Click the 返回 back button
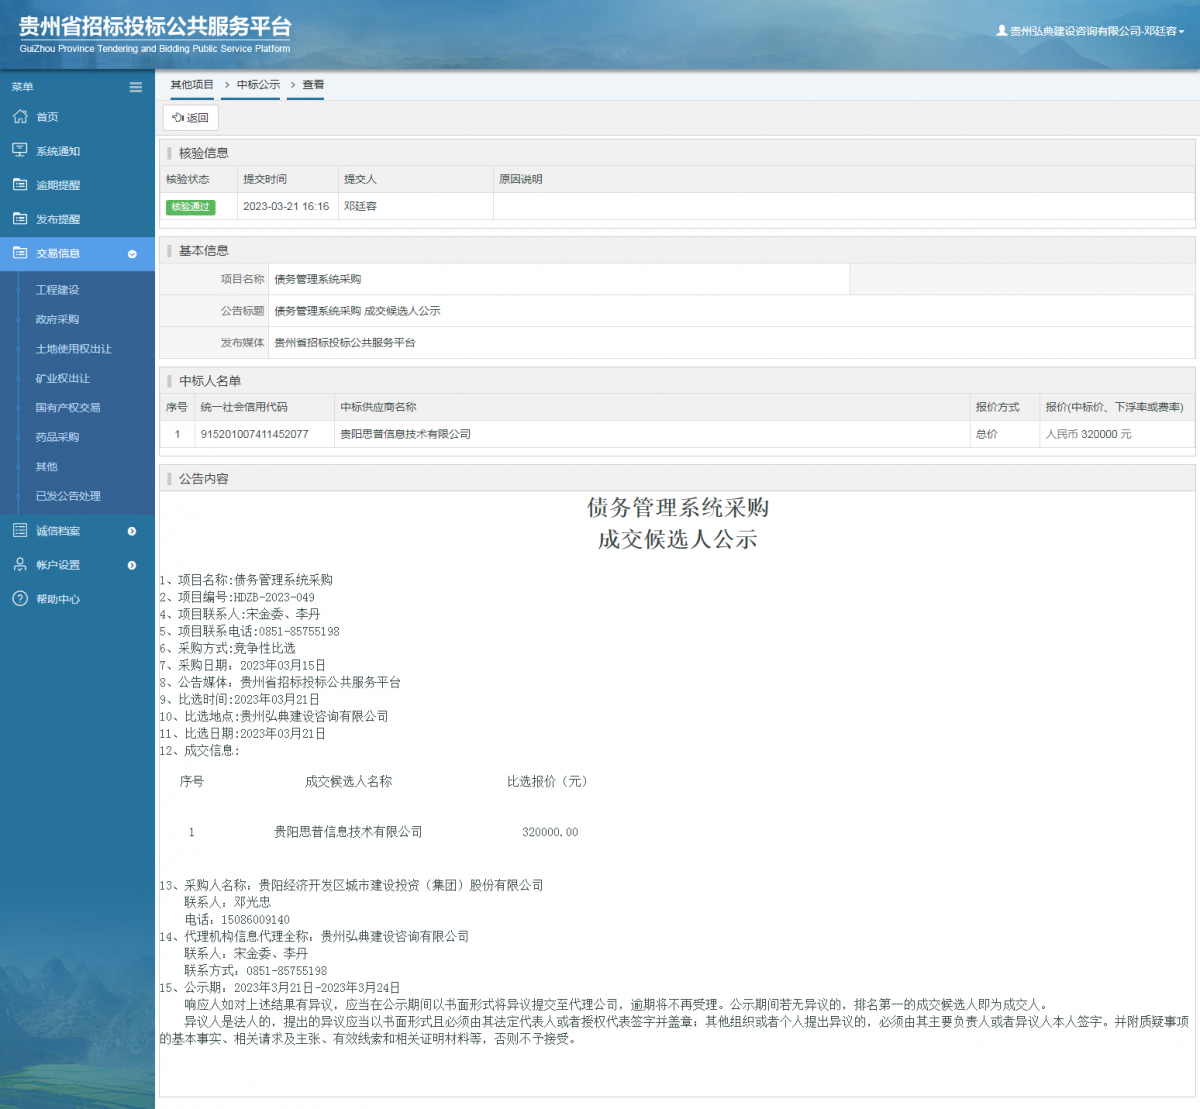1200x1109 pixels. coord(190,118)
